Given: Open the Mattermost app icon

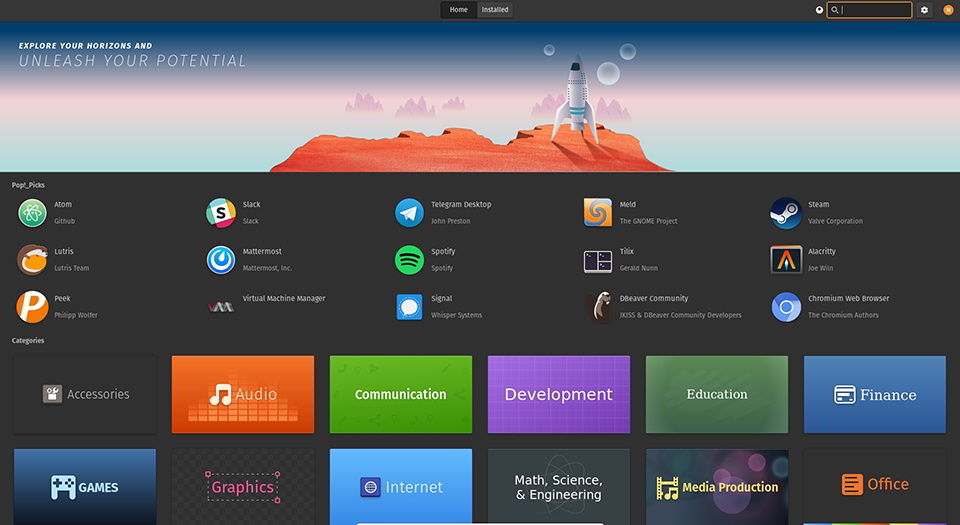Looking at the screenshot, I should pyautogui.click(x=221, y=260).
